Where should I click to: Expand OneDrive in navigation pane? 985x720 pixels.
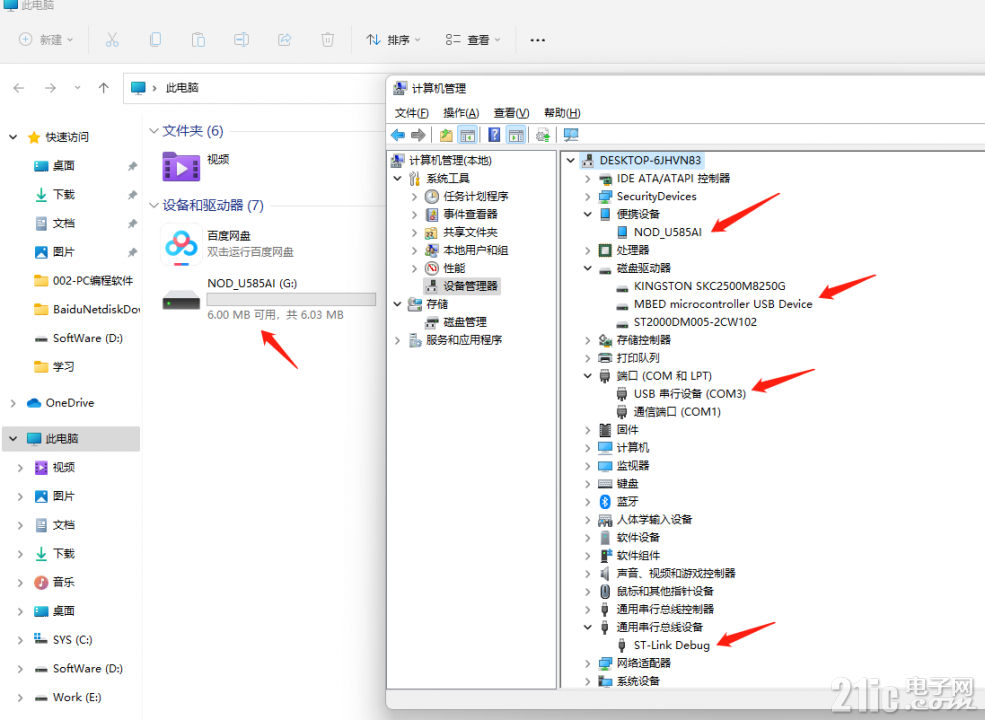coord(13,403)
